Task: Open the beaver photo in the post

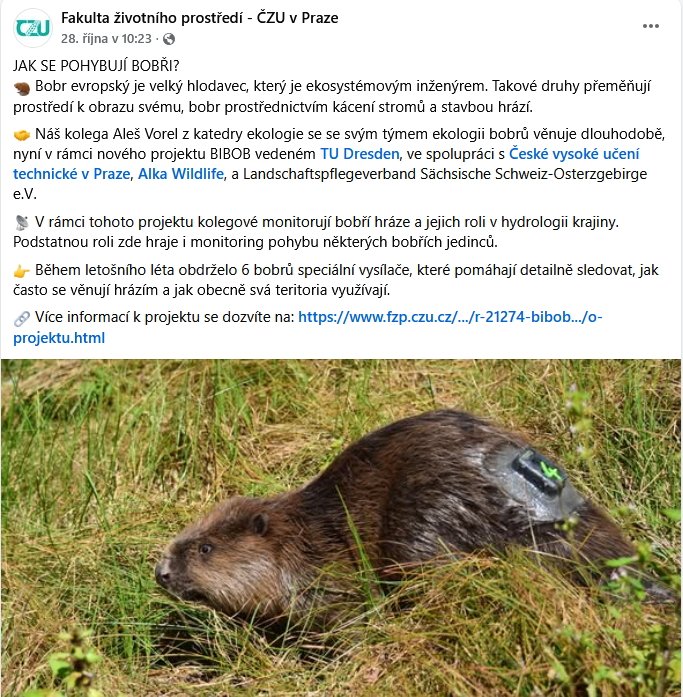Action: click(341, 528)
